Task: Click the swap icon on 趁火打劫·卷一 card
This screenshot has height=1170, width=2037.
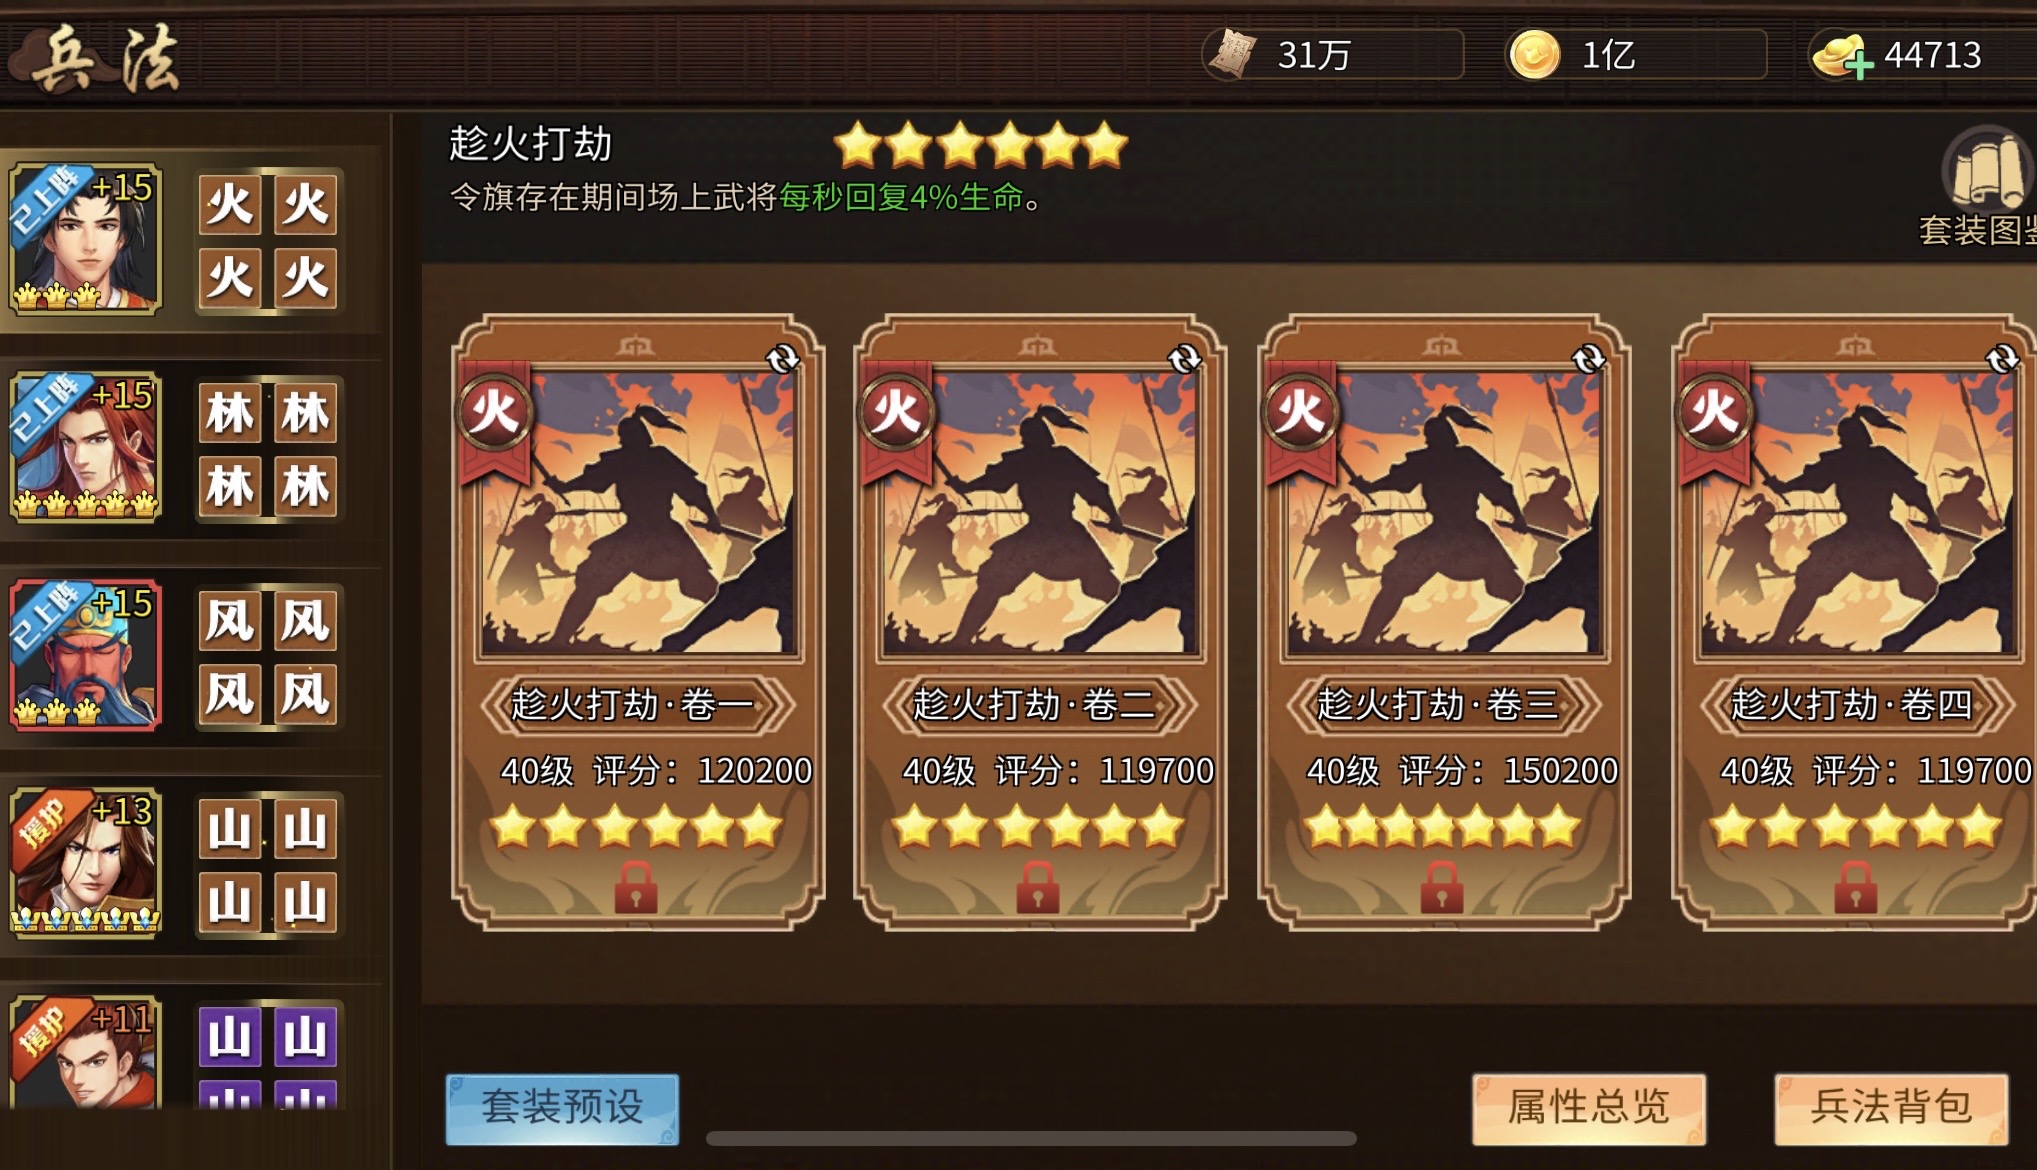Action: click(x=782, y=358)
